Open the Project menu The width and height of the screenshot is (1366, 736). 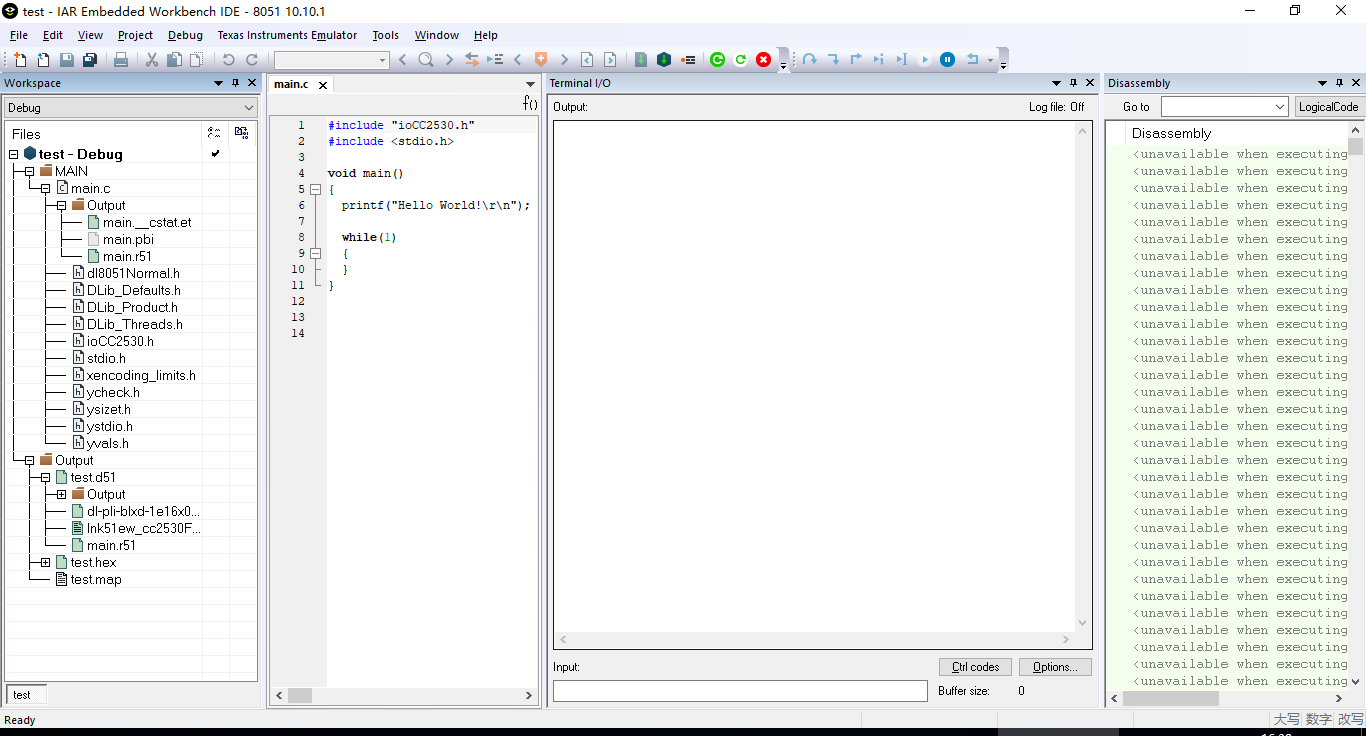click(x=135, y=35)
